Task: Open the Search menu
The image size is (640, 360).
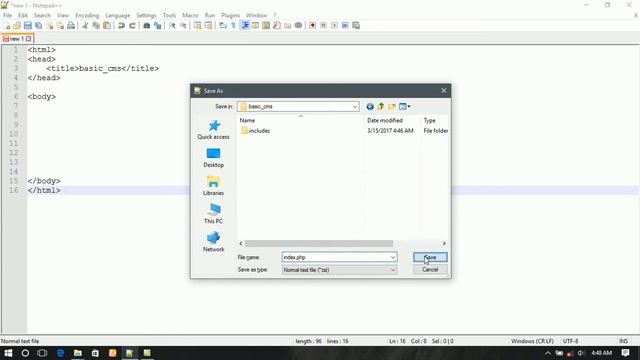Action: pyautogui.click(x=42, y=15)
